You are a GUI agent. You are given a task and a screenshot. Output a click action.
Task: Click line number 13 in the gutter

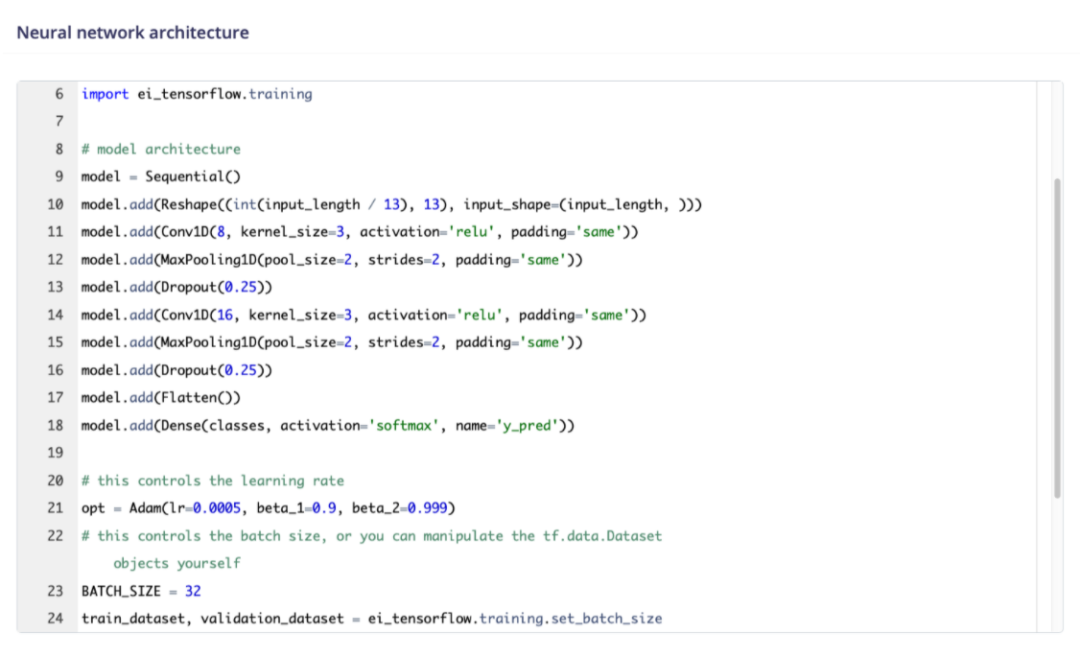pos(55,287)
